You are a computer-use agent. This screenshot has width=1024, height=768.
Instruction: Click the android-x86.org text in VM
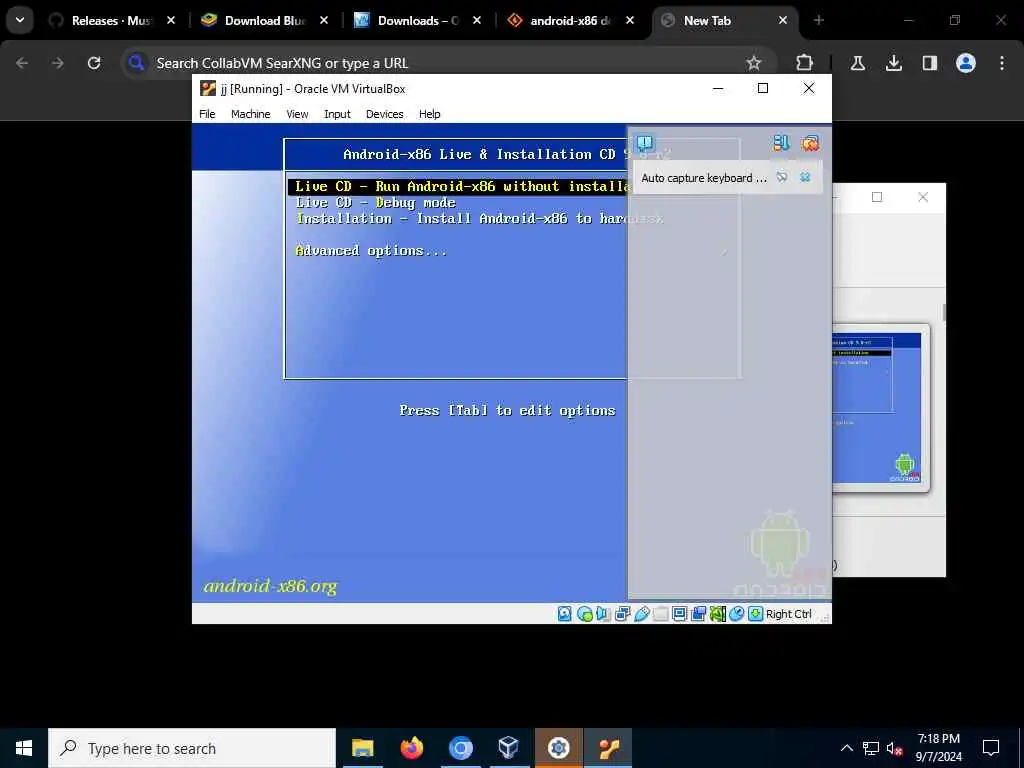pyautogui.click(x=270, y=586)
